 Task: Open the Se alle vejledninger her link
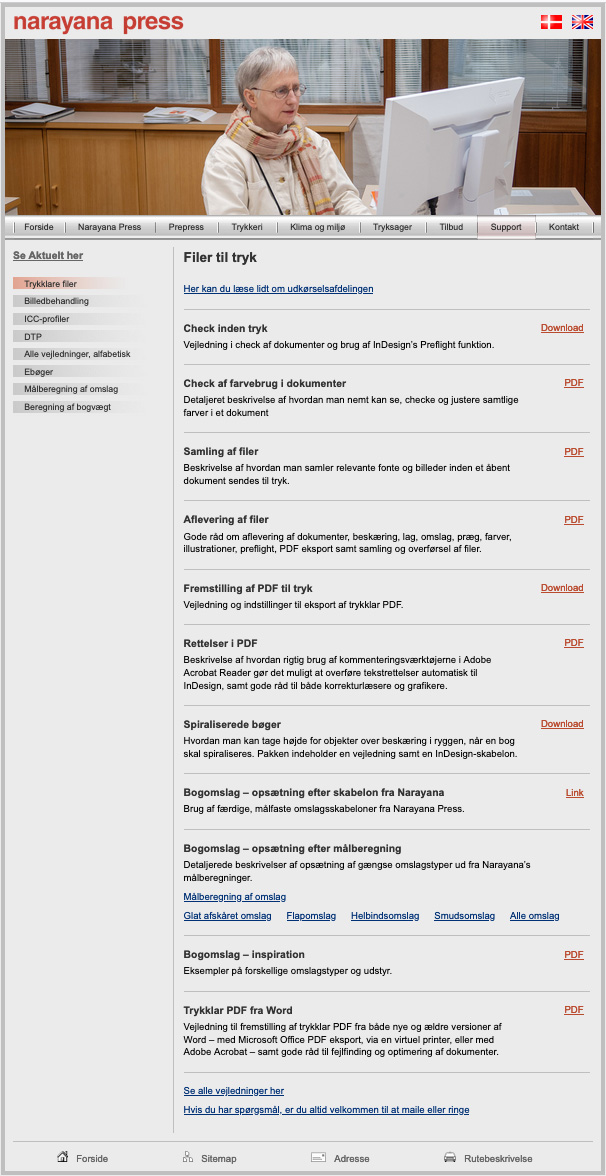(x=234, y=1091)
